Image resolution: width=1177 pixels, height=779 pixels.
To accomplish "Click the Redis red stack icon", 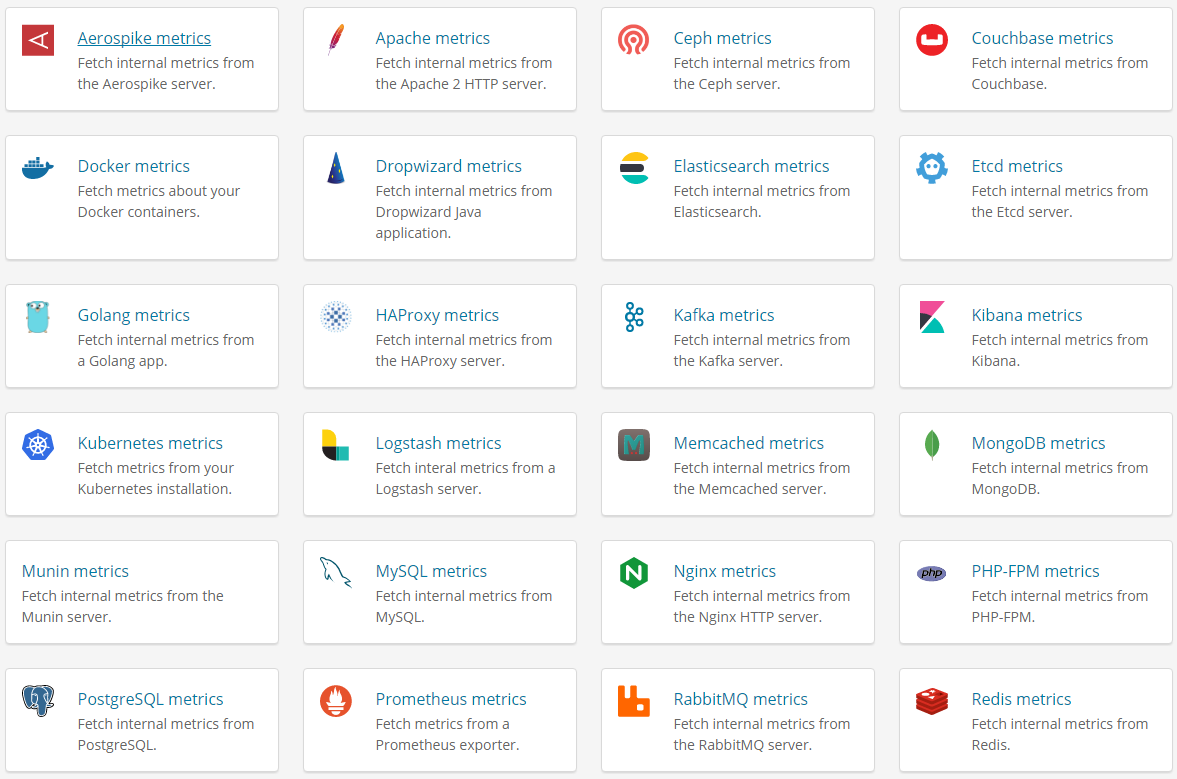I will pos(932,701).
